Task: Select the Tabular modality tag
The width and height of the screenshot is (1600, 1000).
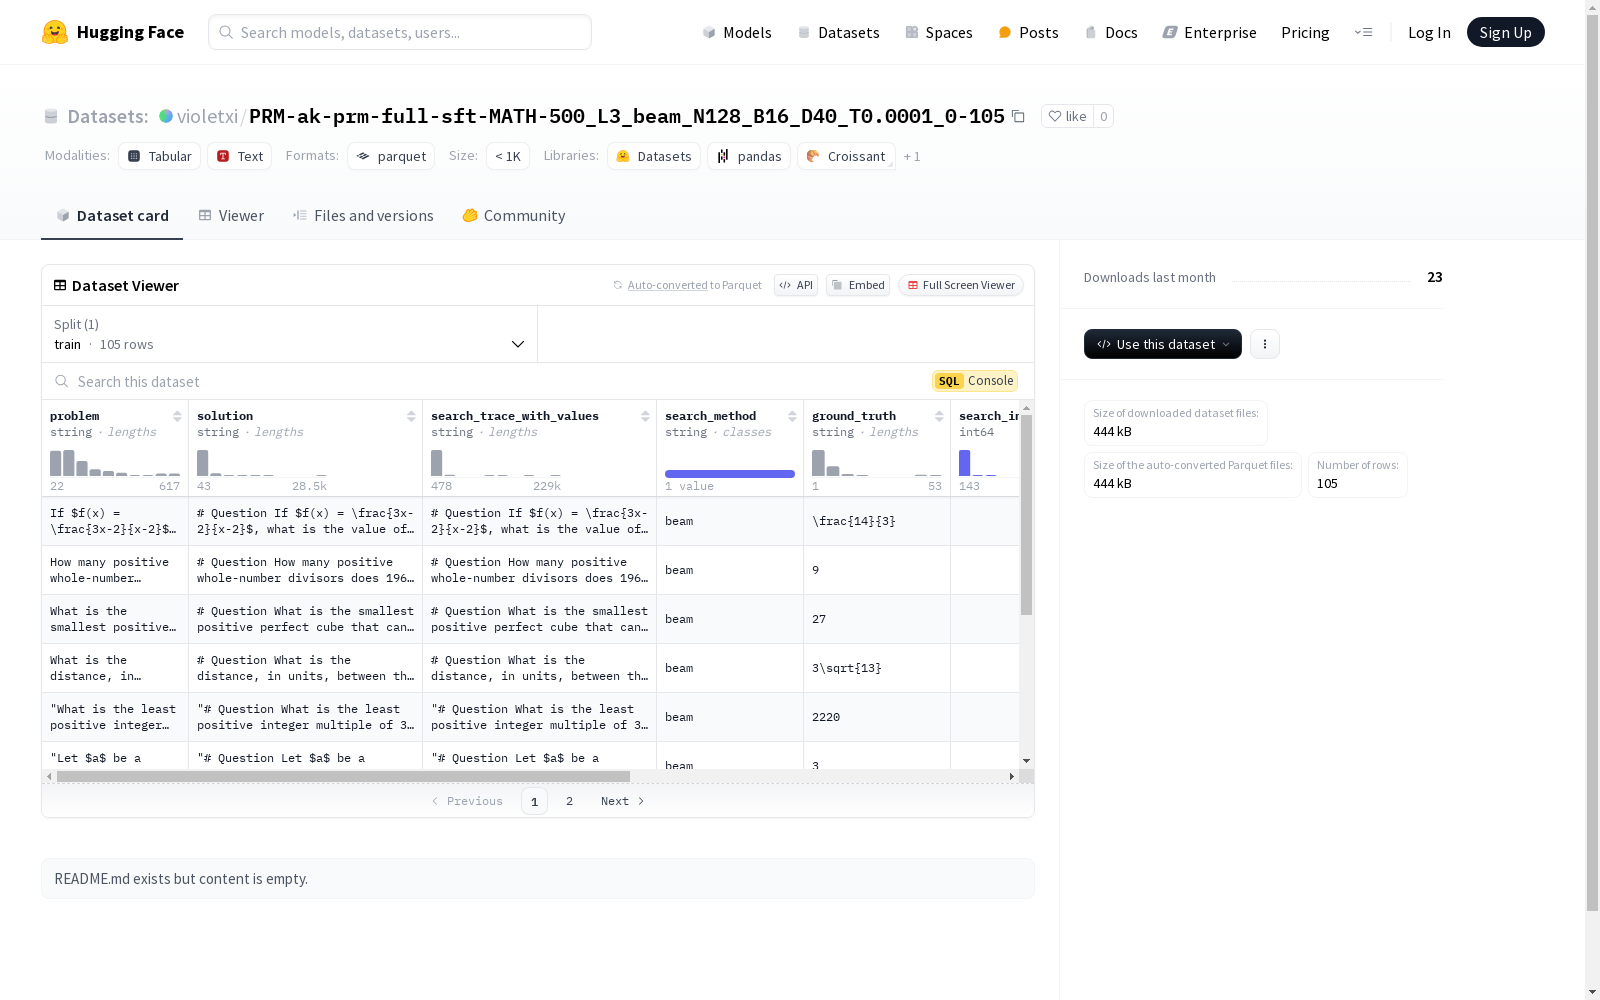Action: [x=160, y=156]
